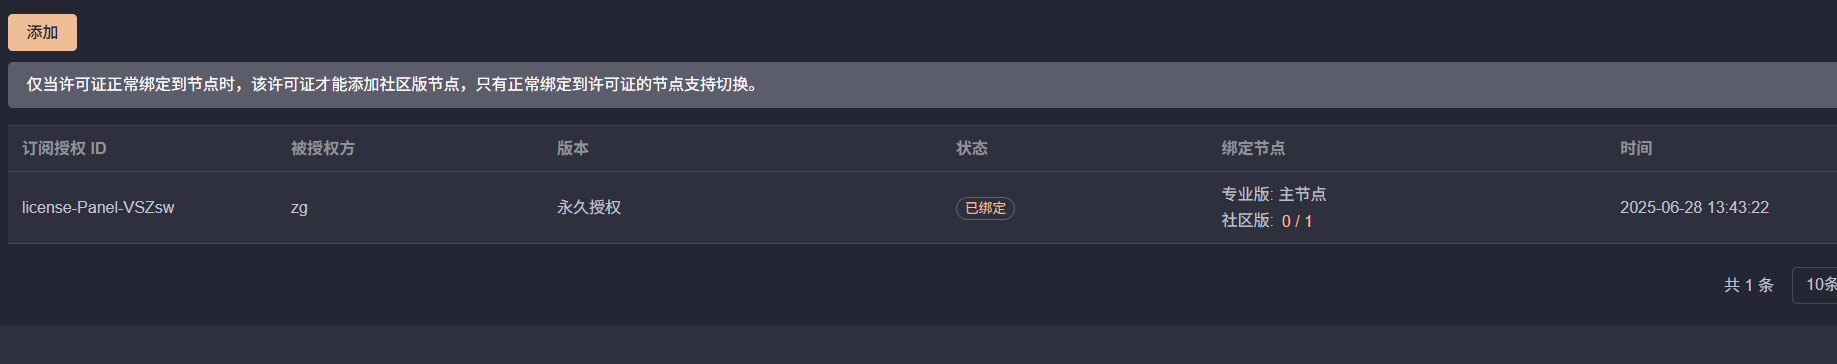Click the 2025-06-28 13:43:22 timestamp
This screenshot has width=1837, height=364.
[1694, 207]
